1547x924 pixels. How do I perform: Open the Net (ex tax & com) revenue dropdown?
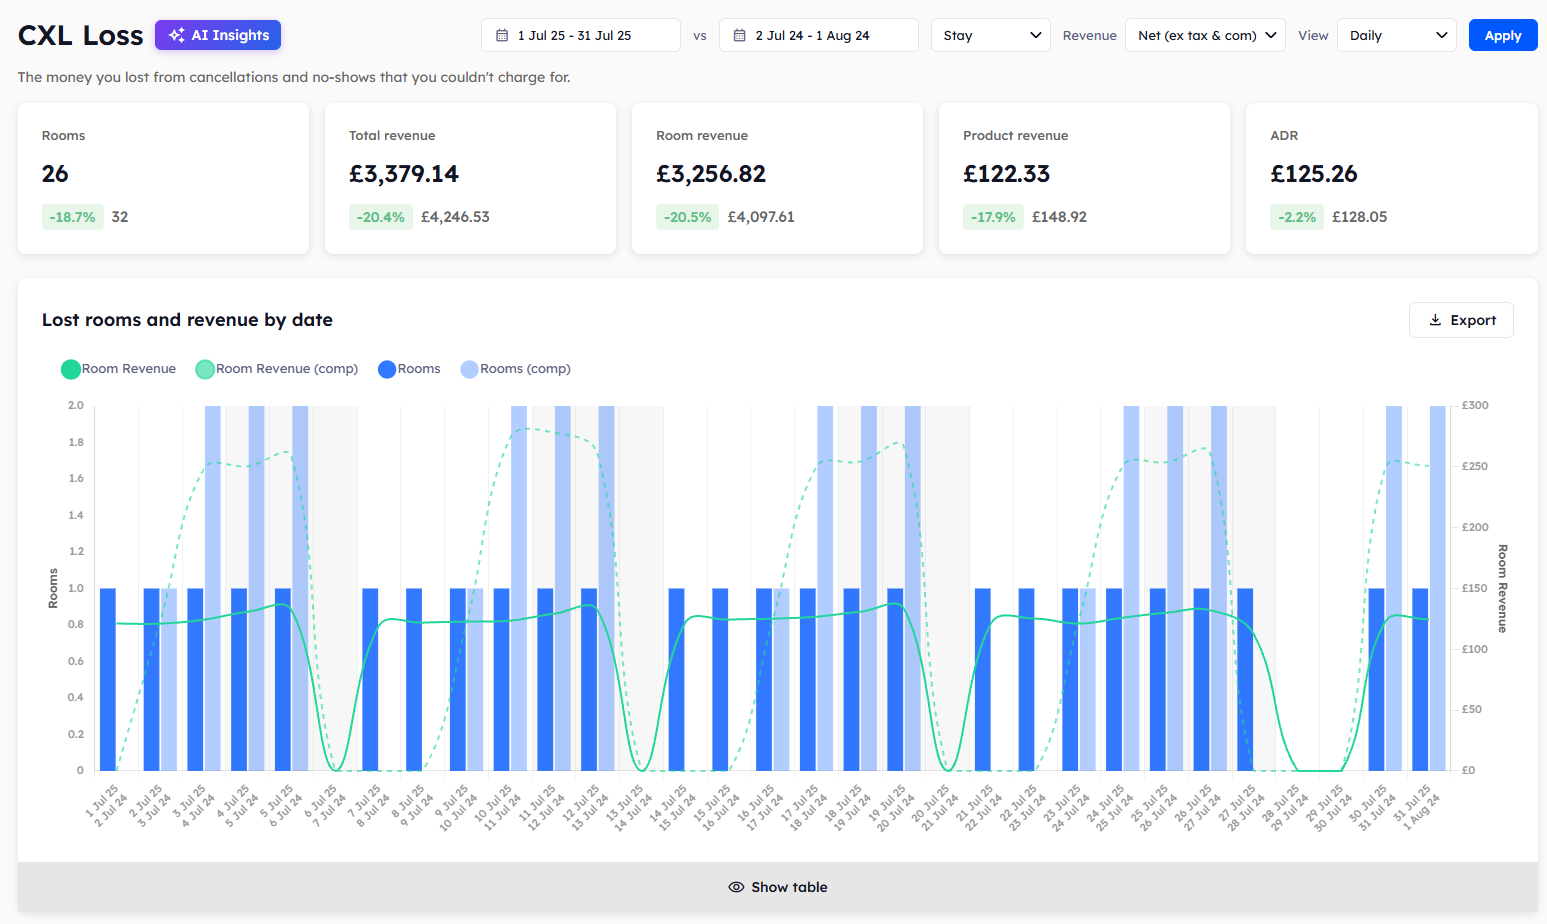(1206, 35)
